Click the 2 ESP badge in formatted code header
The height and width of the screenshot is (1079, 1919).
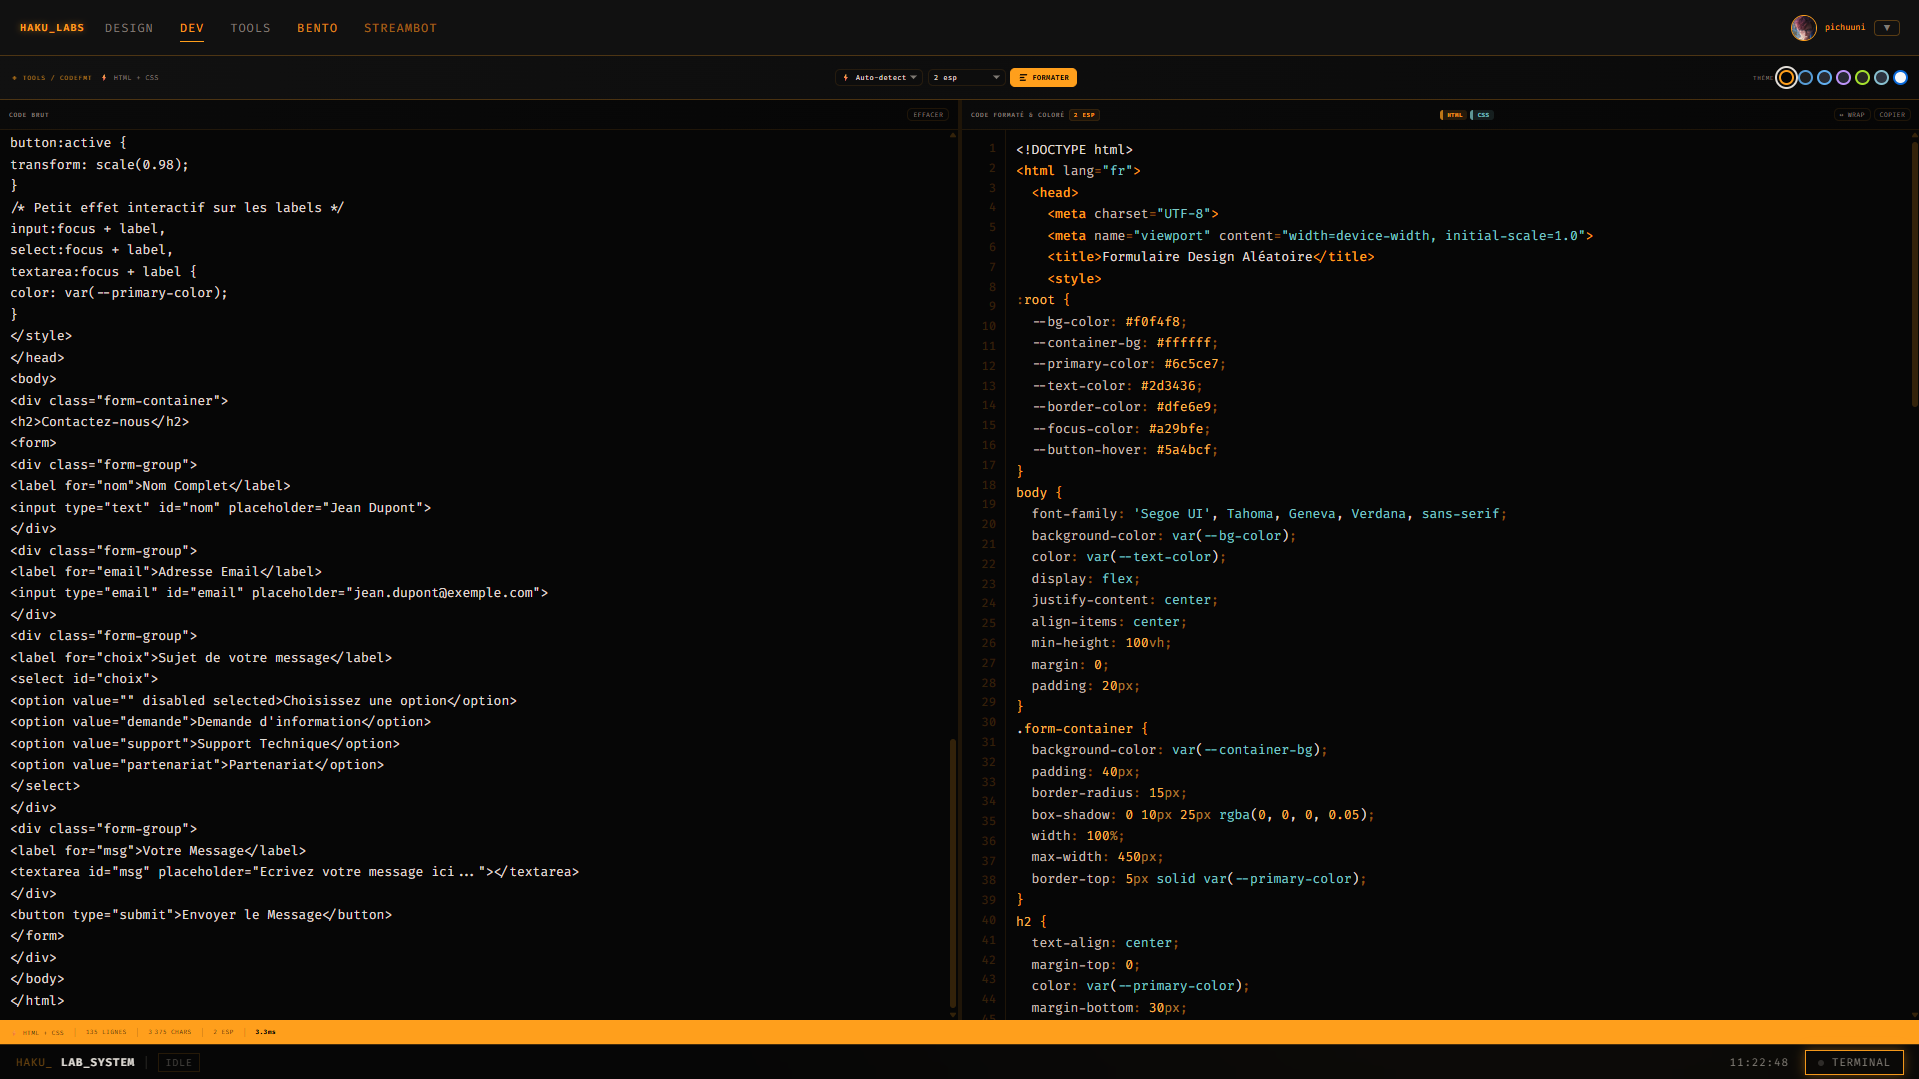(x=1083, y=114)
